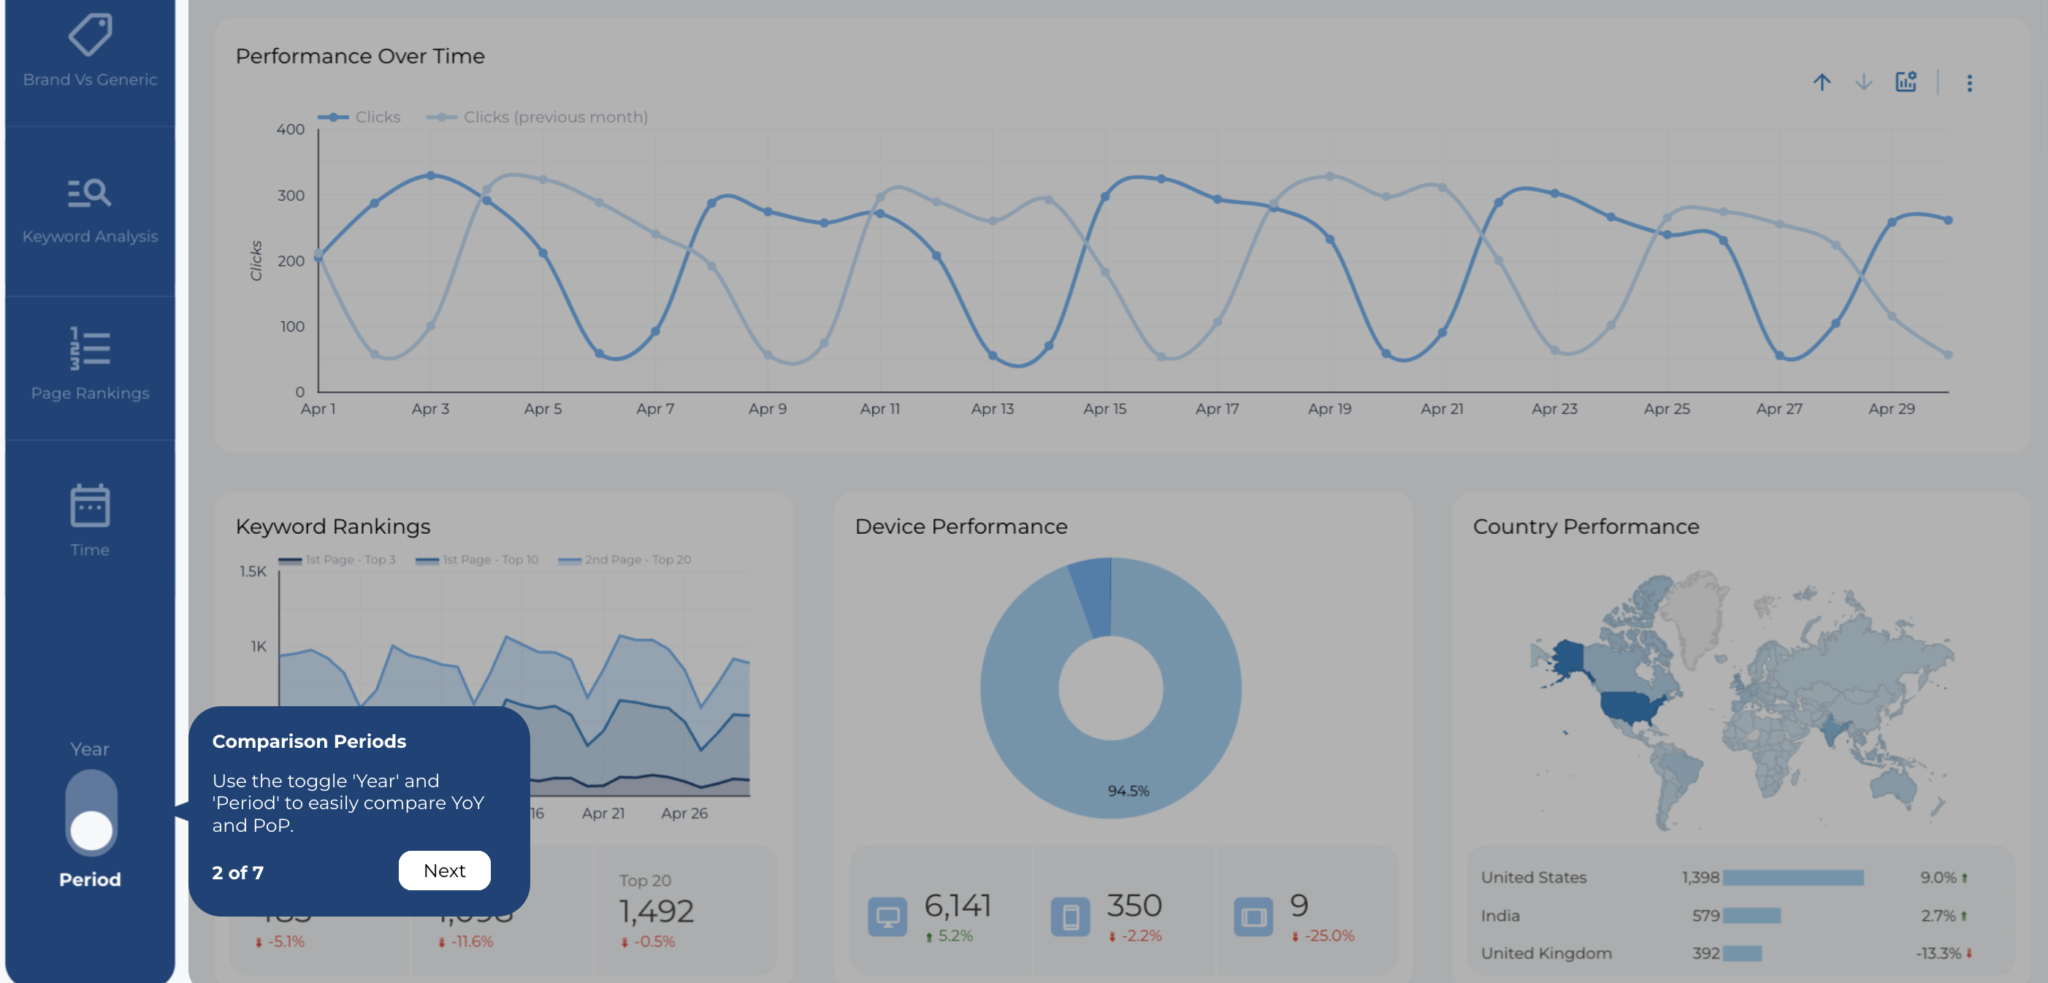Toggle 2nd Page - Top 20 legend
The width and height of the screenshot is (2048, 983).
tap(625, 560)
